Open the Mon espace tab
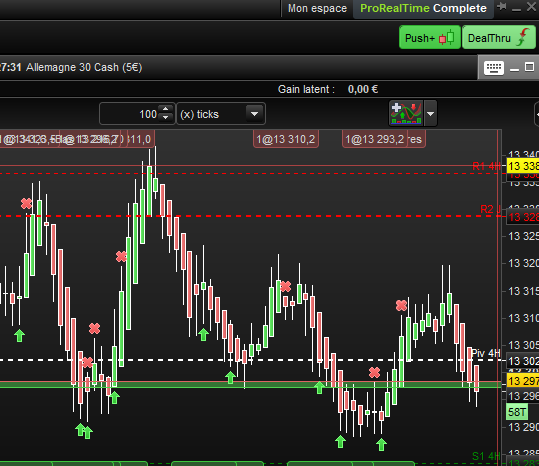 pyautogui.click(x=317, y=8)
